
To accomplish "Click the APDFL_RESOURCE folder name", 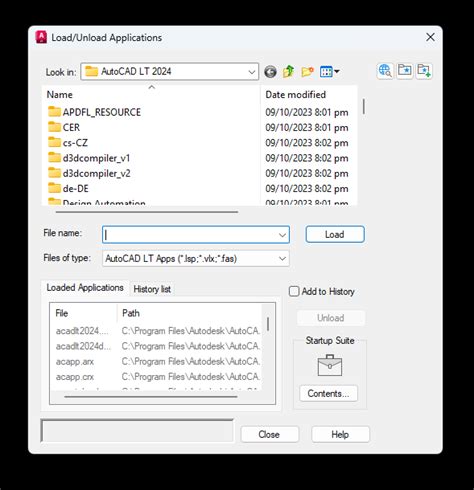I will (x=102, y=112).
